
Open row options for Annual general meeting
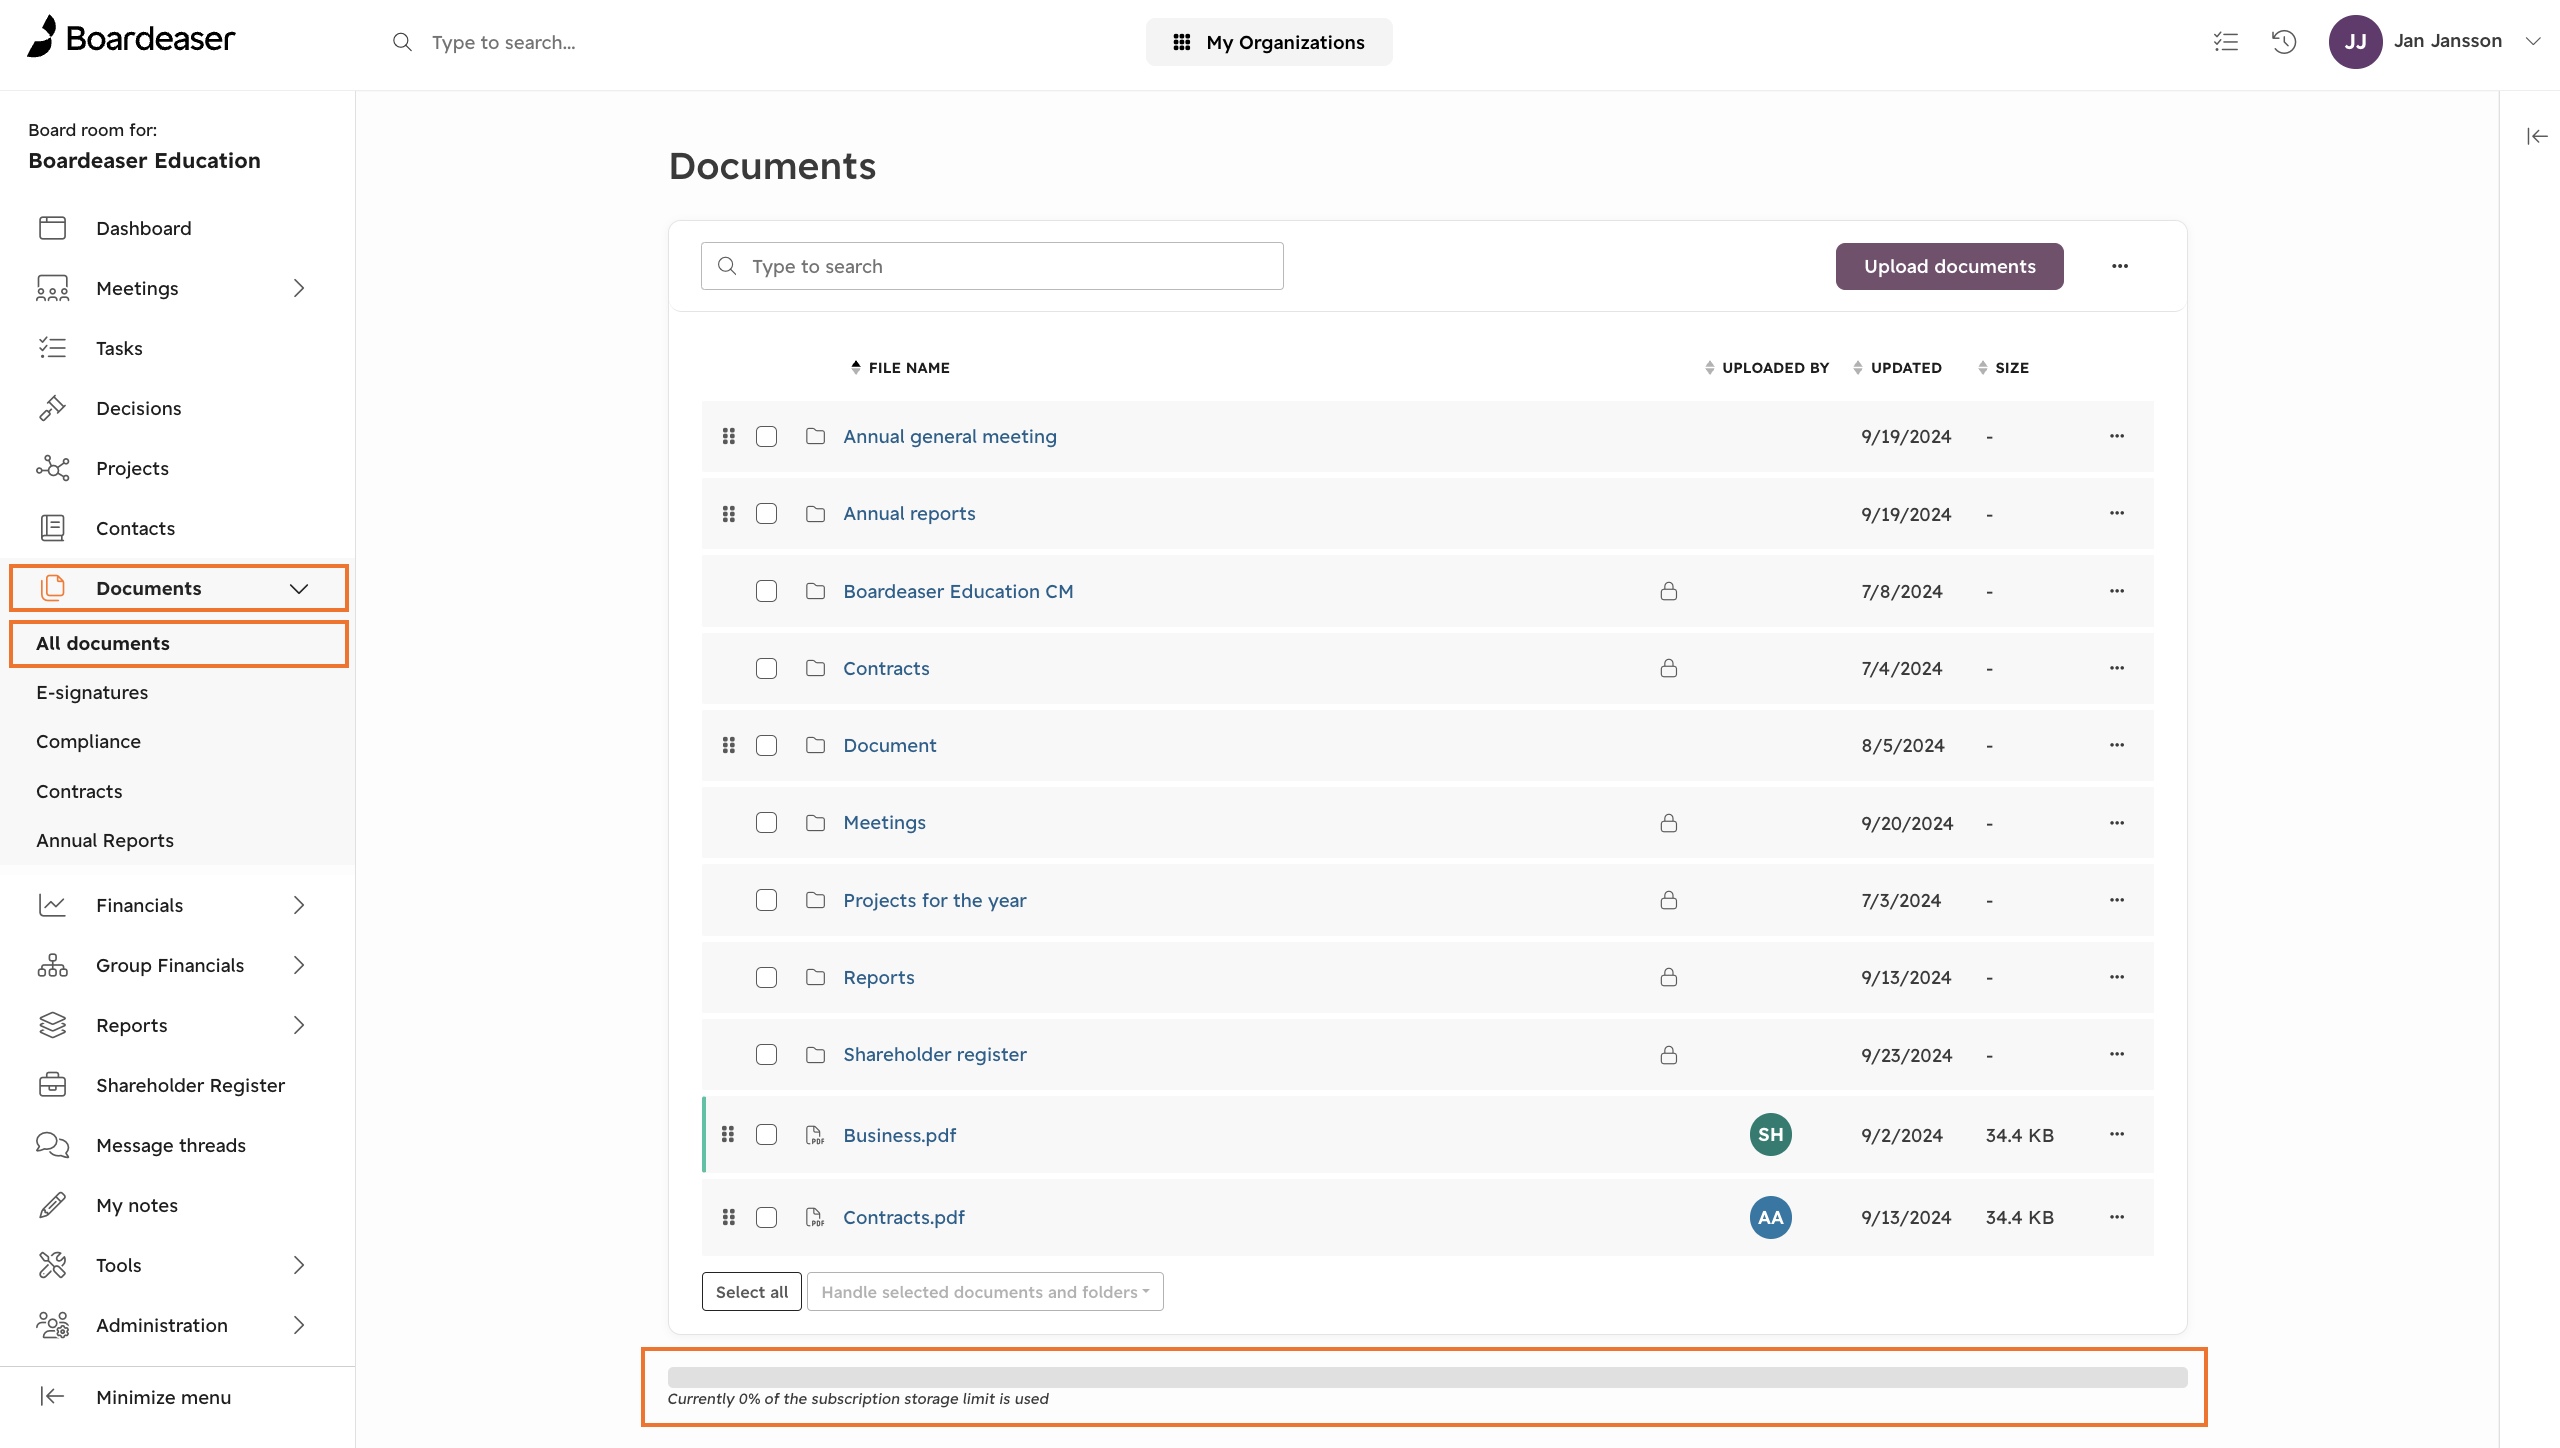coord(2117,436)
